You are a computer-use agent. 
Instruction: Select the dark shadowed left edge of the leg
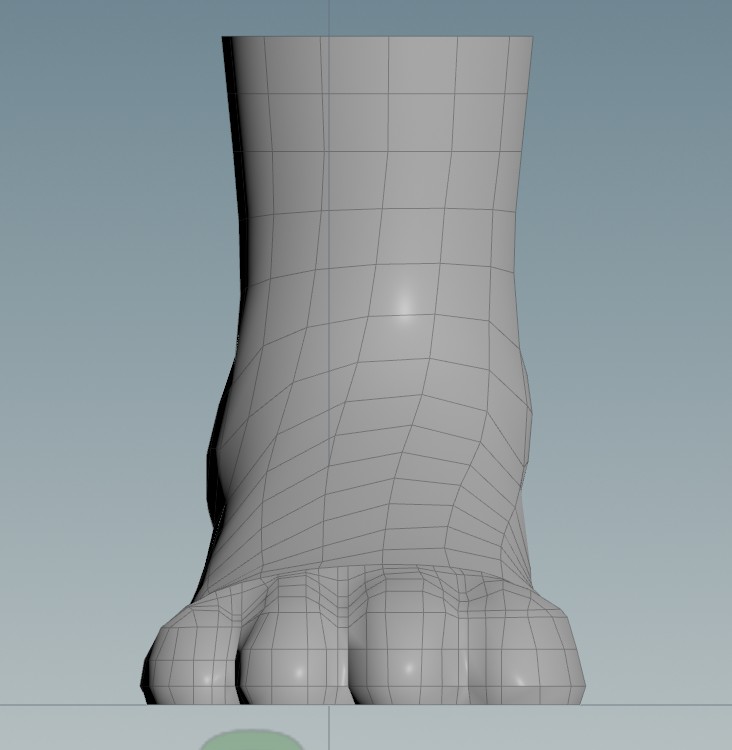coord(233,200)
